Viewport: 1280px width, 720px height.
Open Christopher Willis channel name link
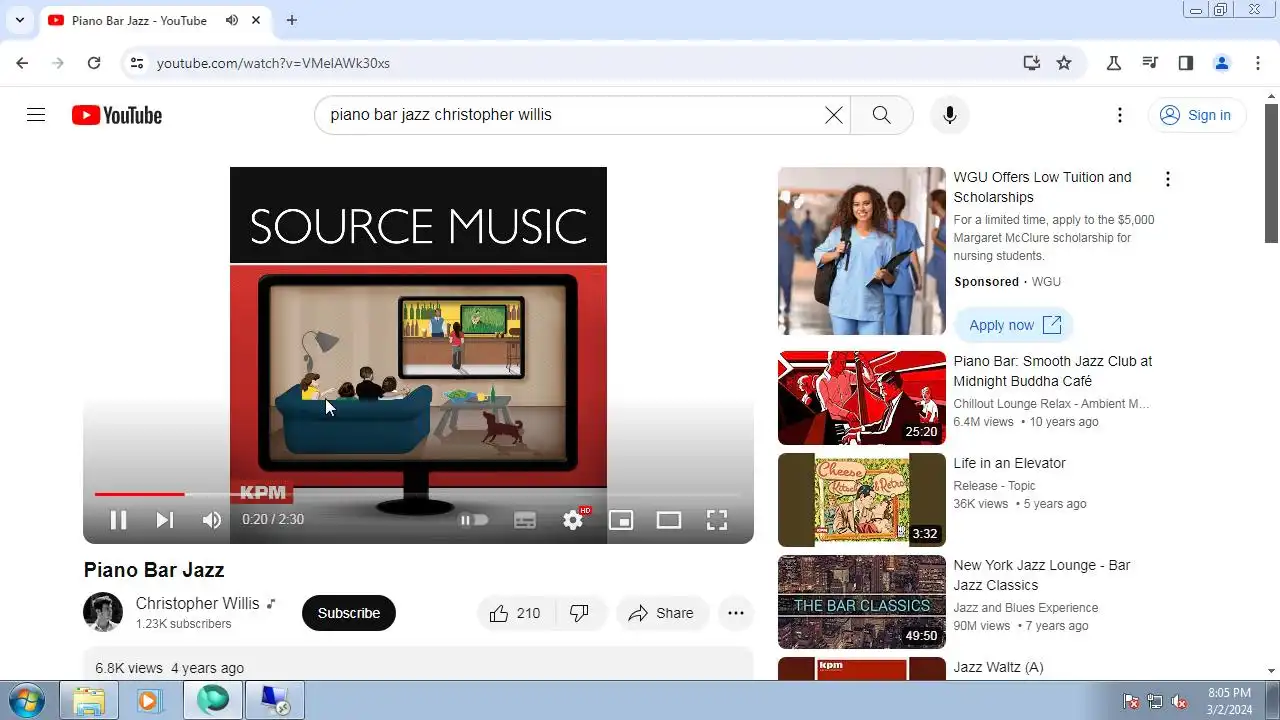pyautogui.click(x=197, y=603)
